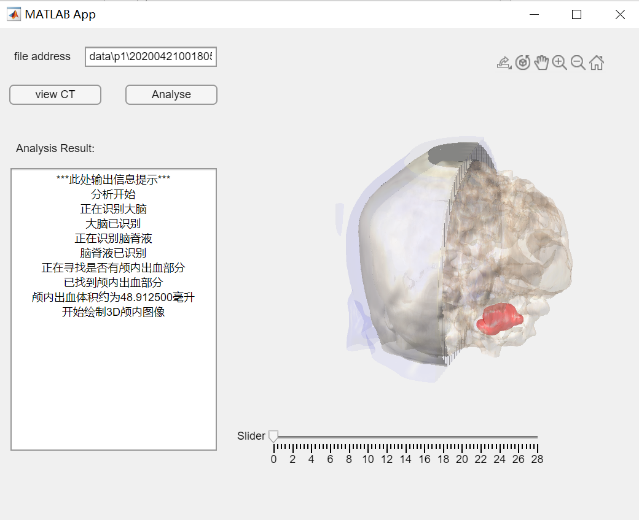
Task: Click the 'Analysis Result:' label
Action: tap(55, 148)
